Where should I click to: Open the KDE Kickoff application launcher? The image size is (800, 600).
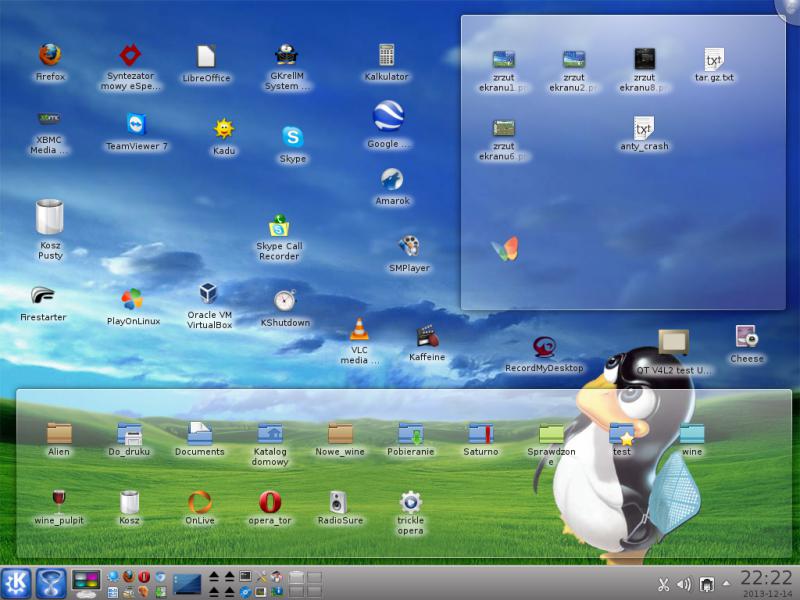16,583
